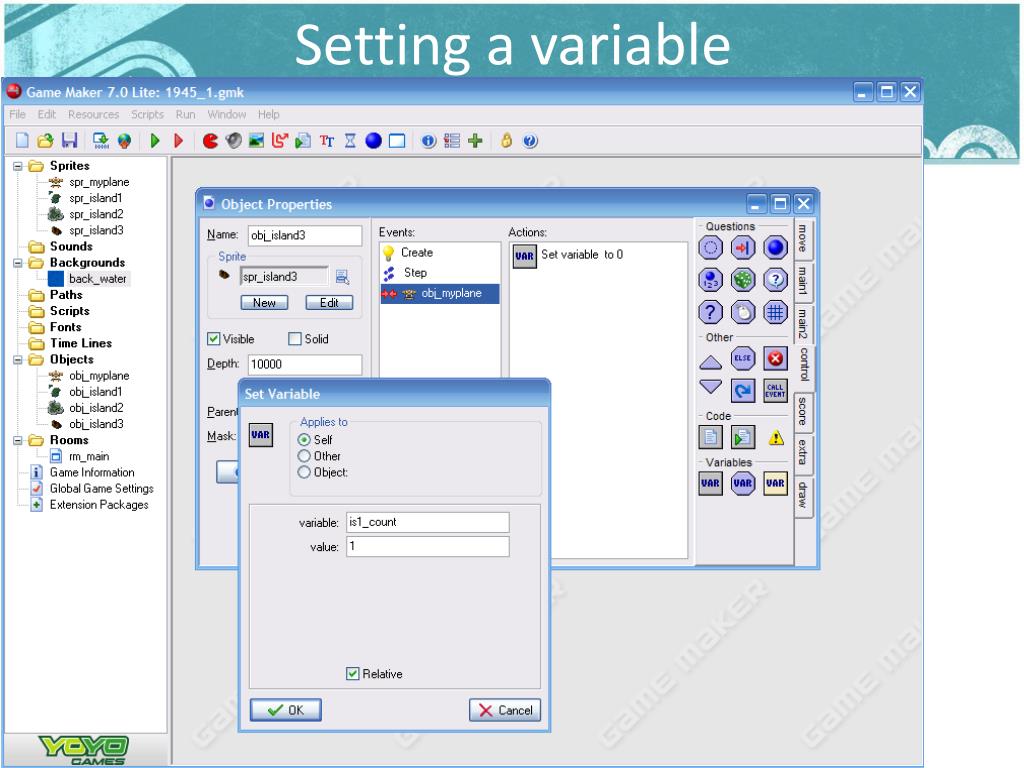
Task: Select the Test Chance dice action icon
Action: coord(743,280)
